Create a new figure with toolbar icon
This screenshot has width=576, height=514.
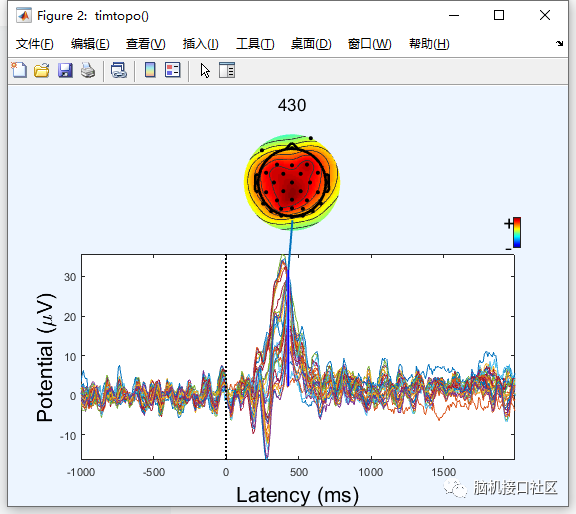click(19, 70)
